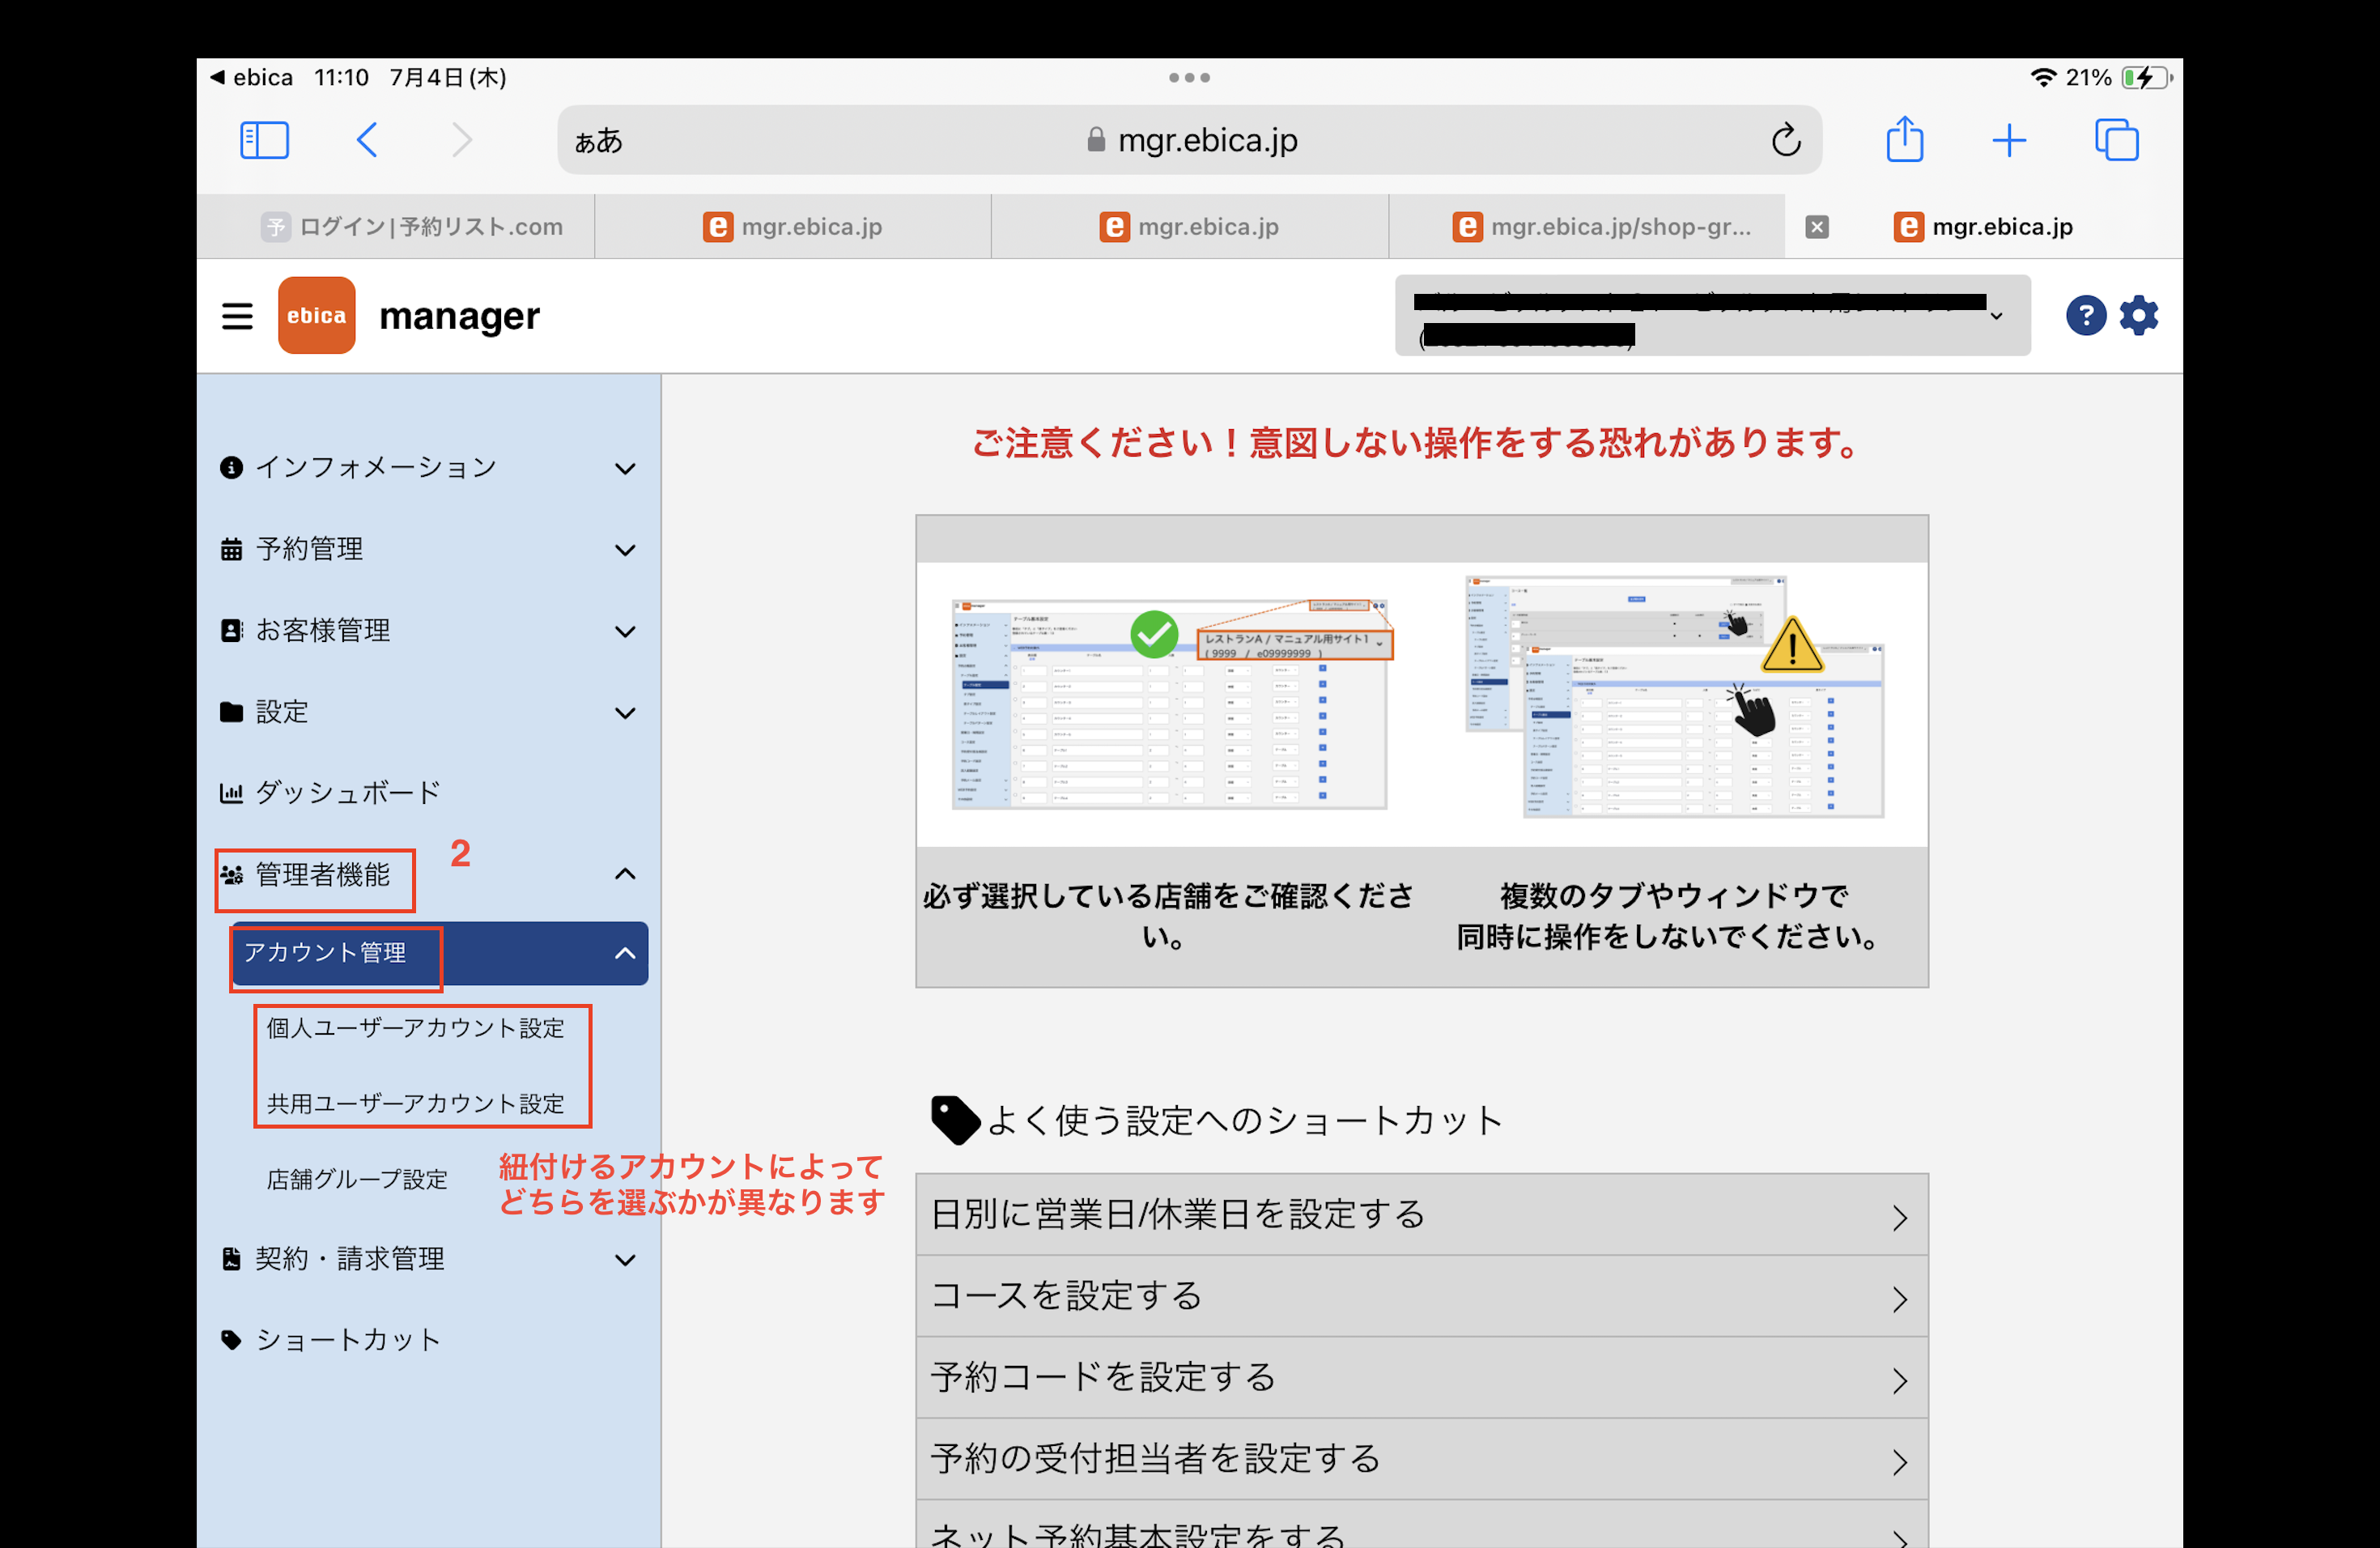Click the 設定 folder icon
The width and height of the screenshot is (2380, 1548).
pyautogui.click(x=231, y=712)
